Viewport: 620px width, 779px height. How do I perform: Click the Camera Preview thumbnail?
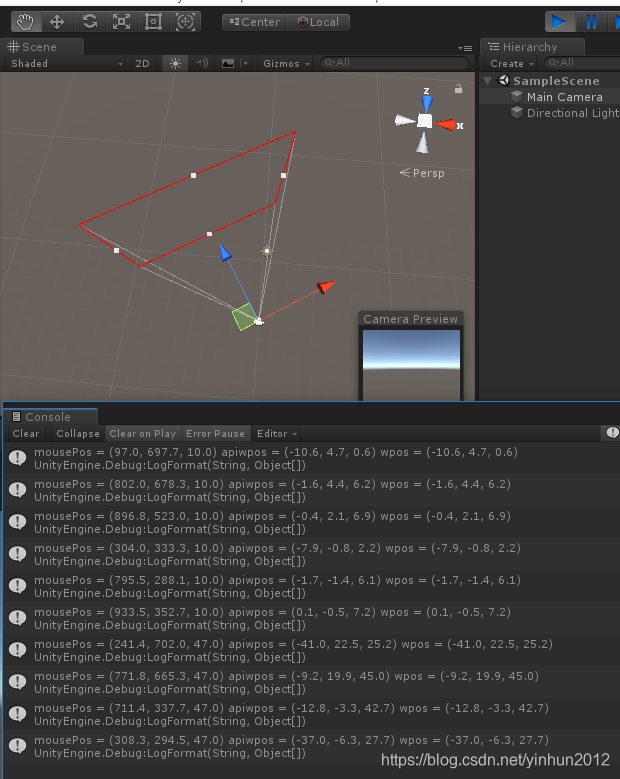click(411, 364)
